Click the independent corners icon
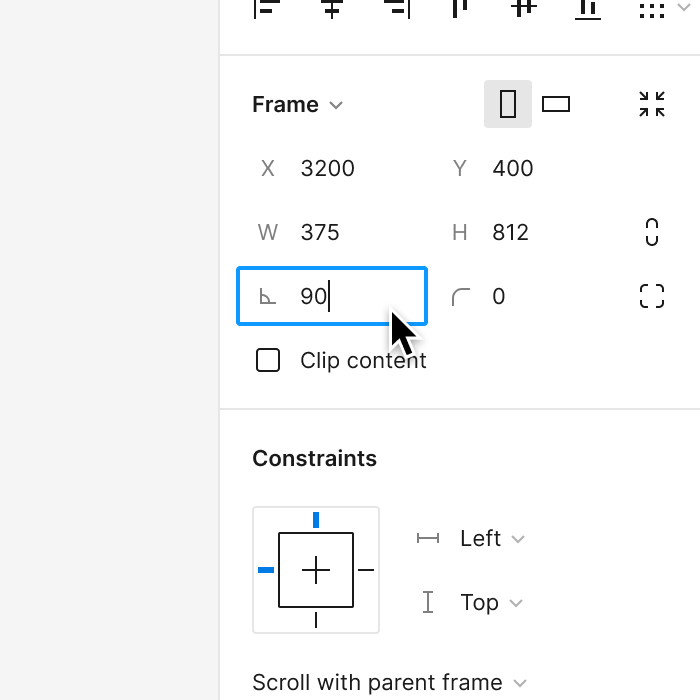Image resolution: width=700 pixels, height=700 pixels. pyautogui.click(x=652, y=296)
